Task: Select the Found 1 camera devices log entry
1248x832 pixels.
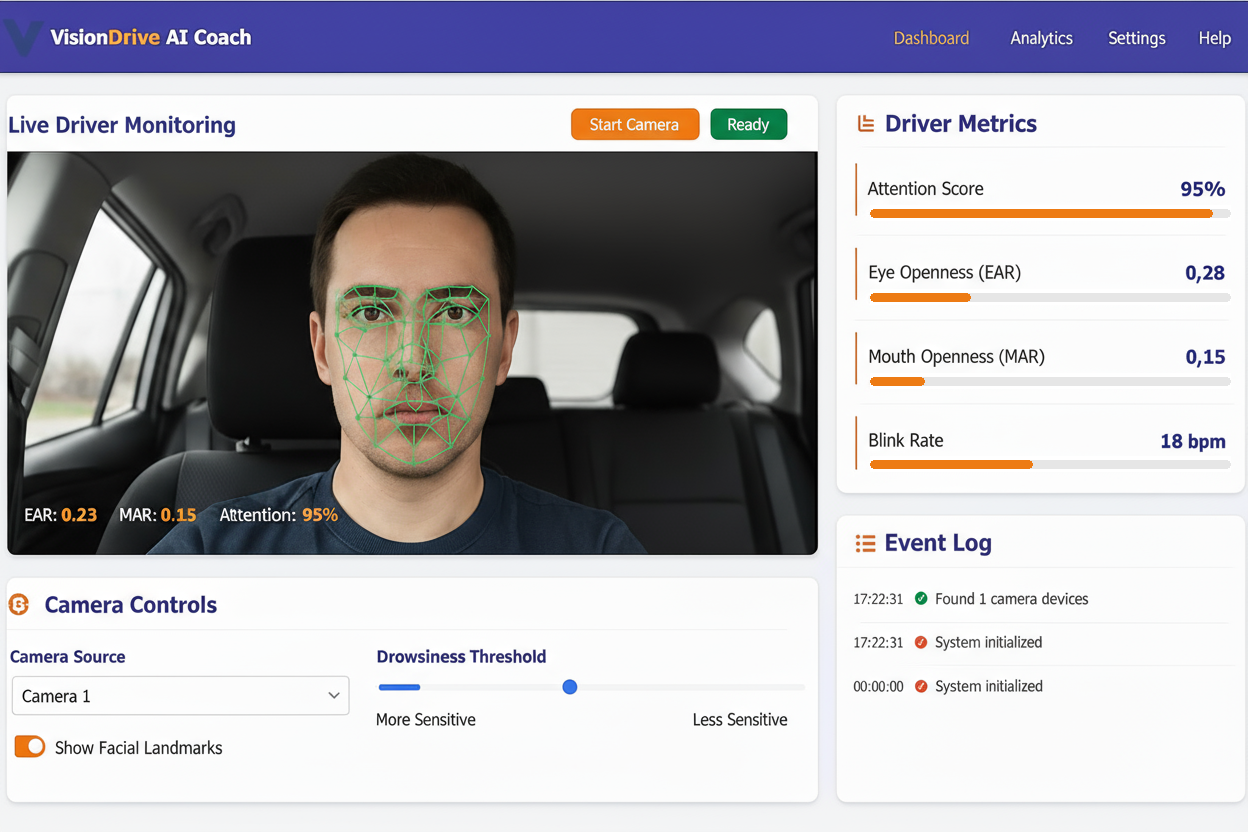Action: point(1011,599)
